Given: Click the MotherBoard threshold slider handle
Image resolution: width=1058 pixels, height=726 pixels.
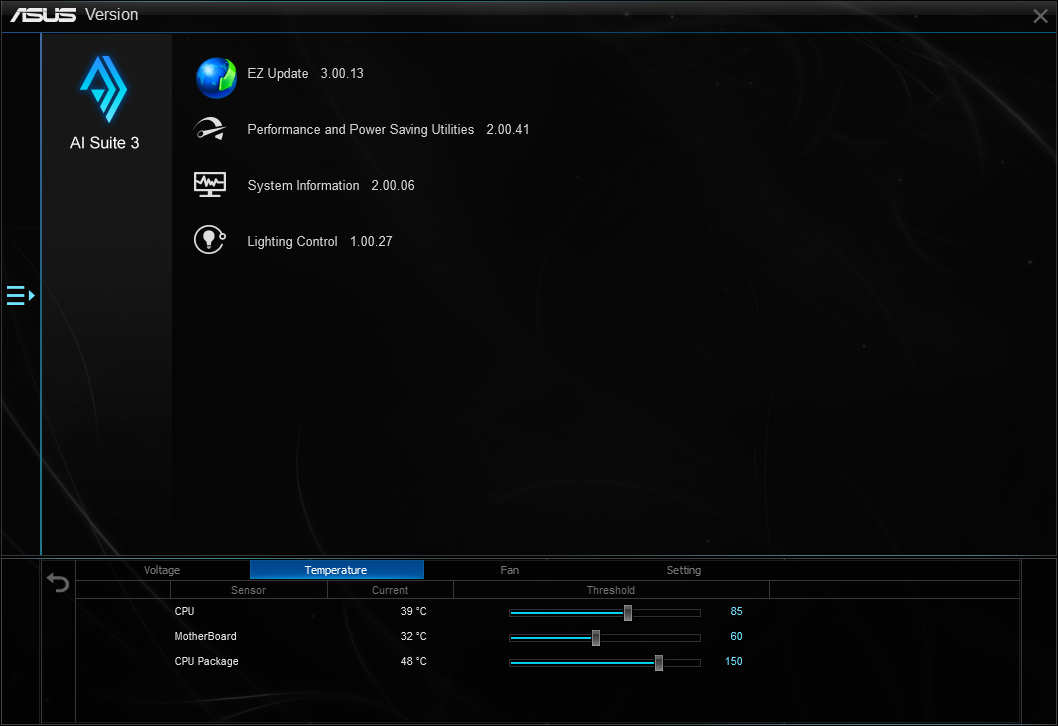Looking at the screenshot, I should pyautogui.click(x=596, y=638).
